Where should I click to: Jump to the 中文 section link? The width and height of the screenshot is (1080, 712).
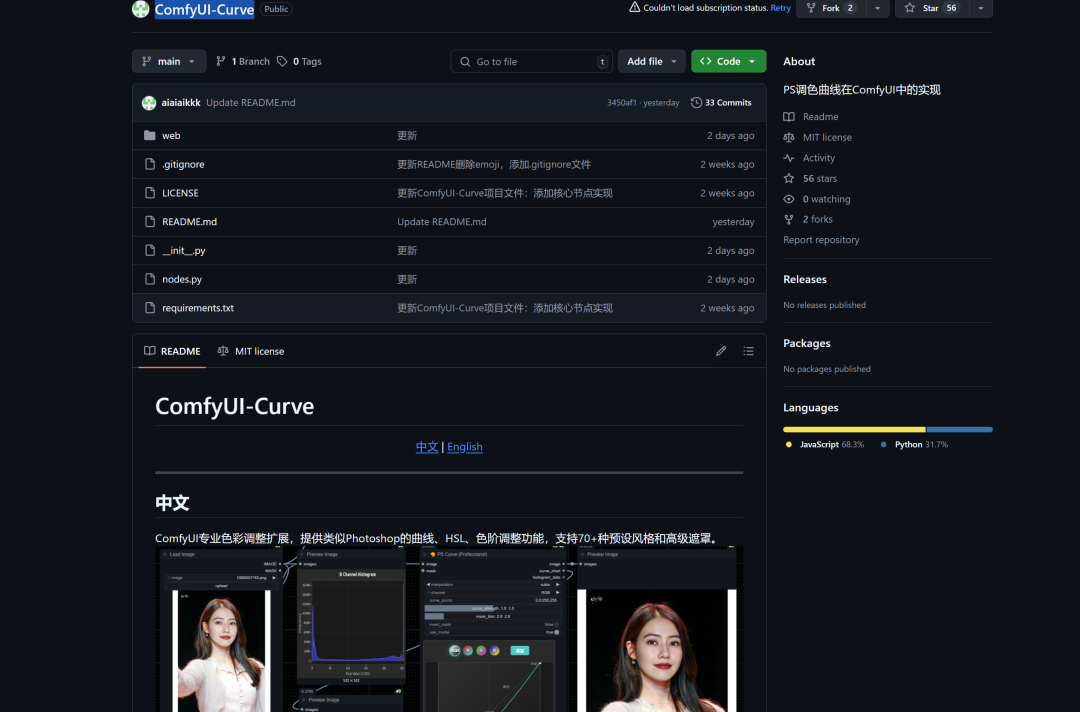(426, 447)
